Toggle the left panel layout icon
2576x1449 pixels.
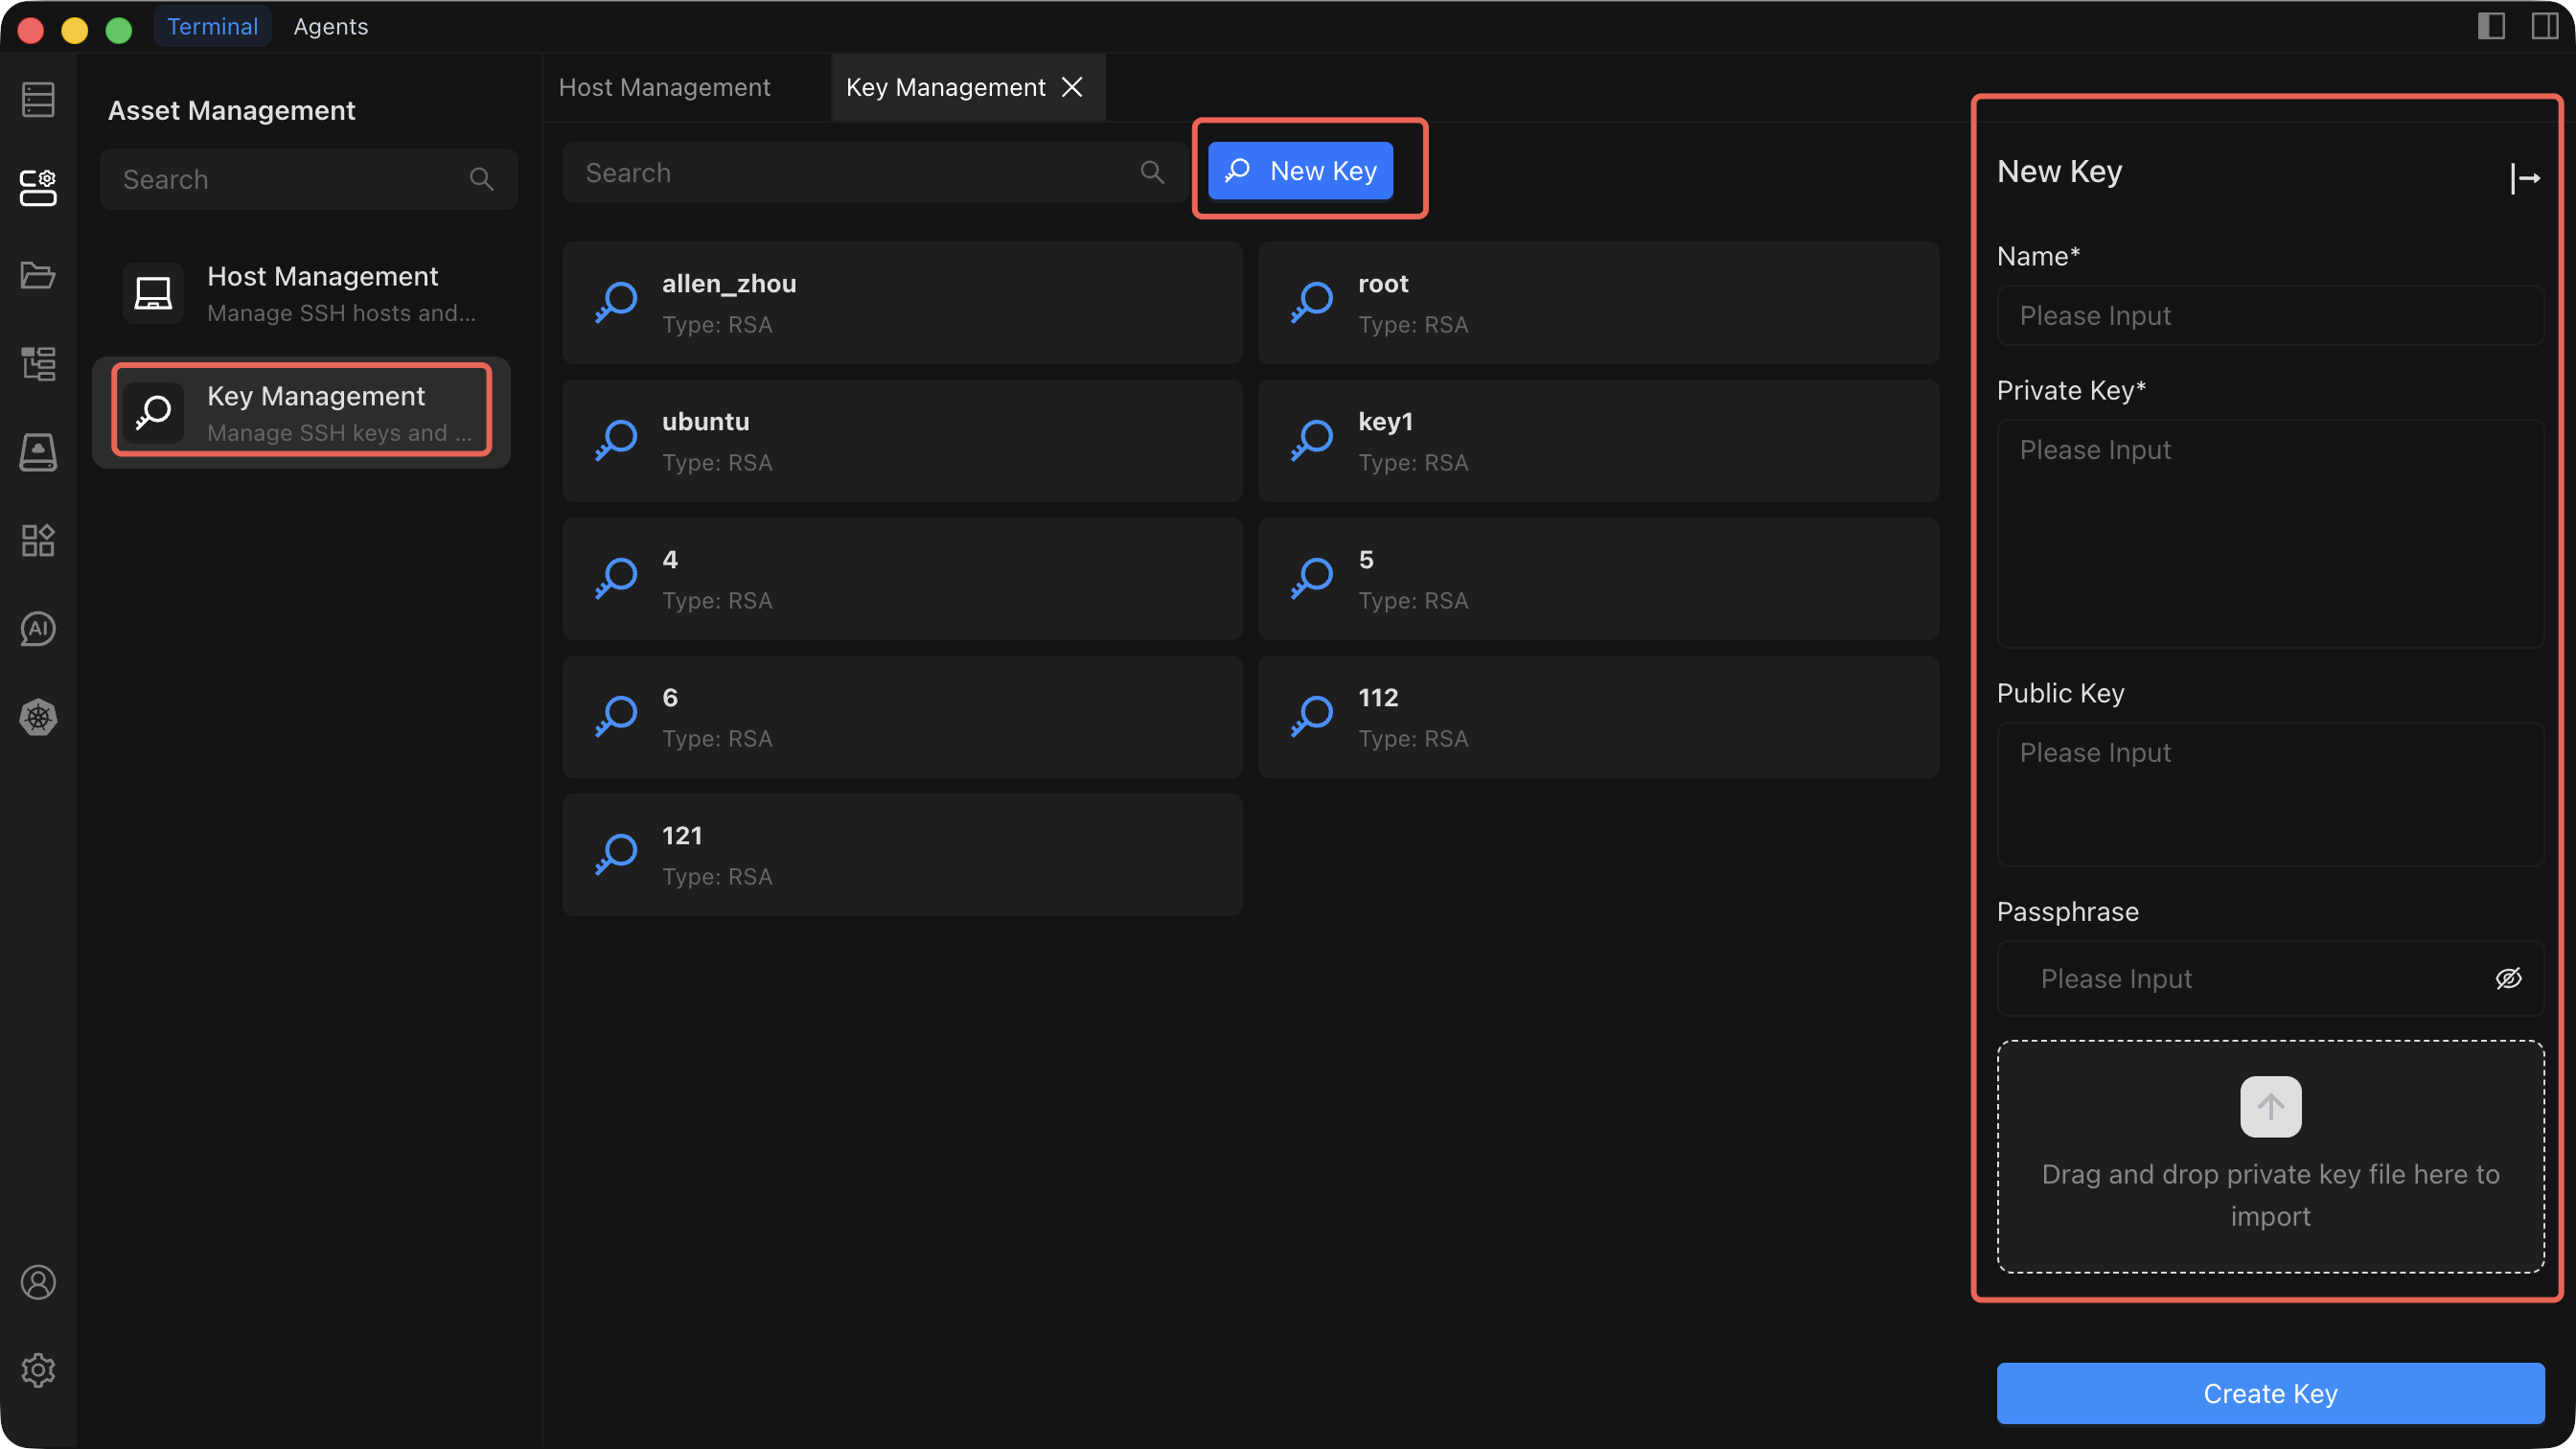2491,26
